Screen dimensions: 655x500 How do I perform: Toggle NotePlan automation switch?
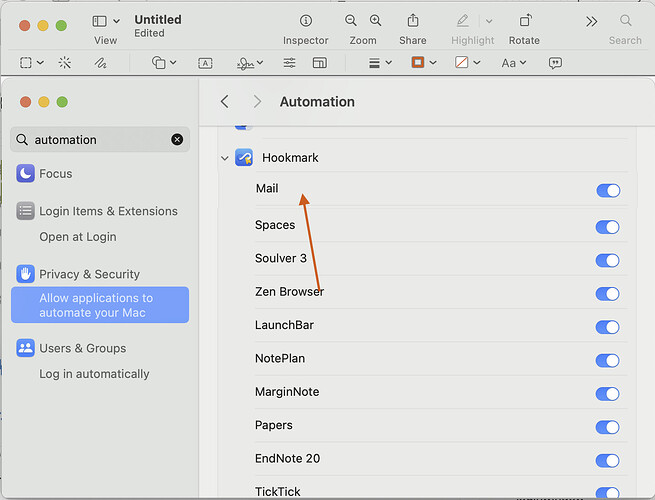607,361
